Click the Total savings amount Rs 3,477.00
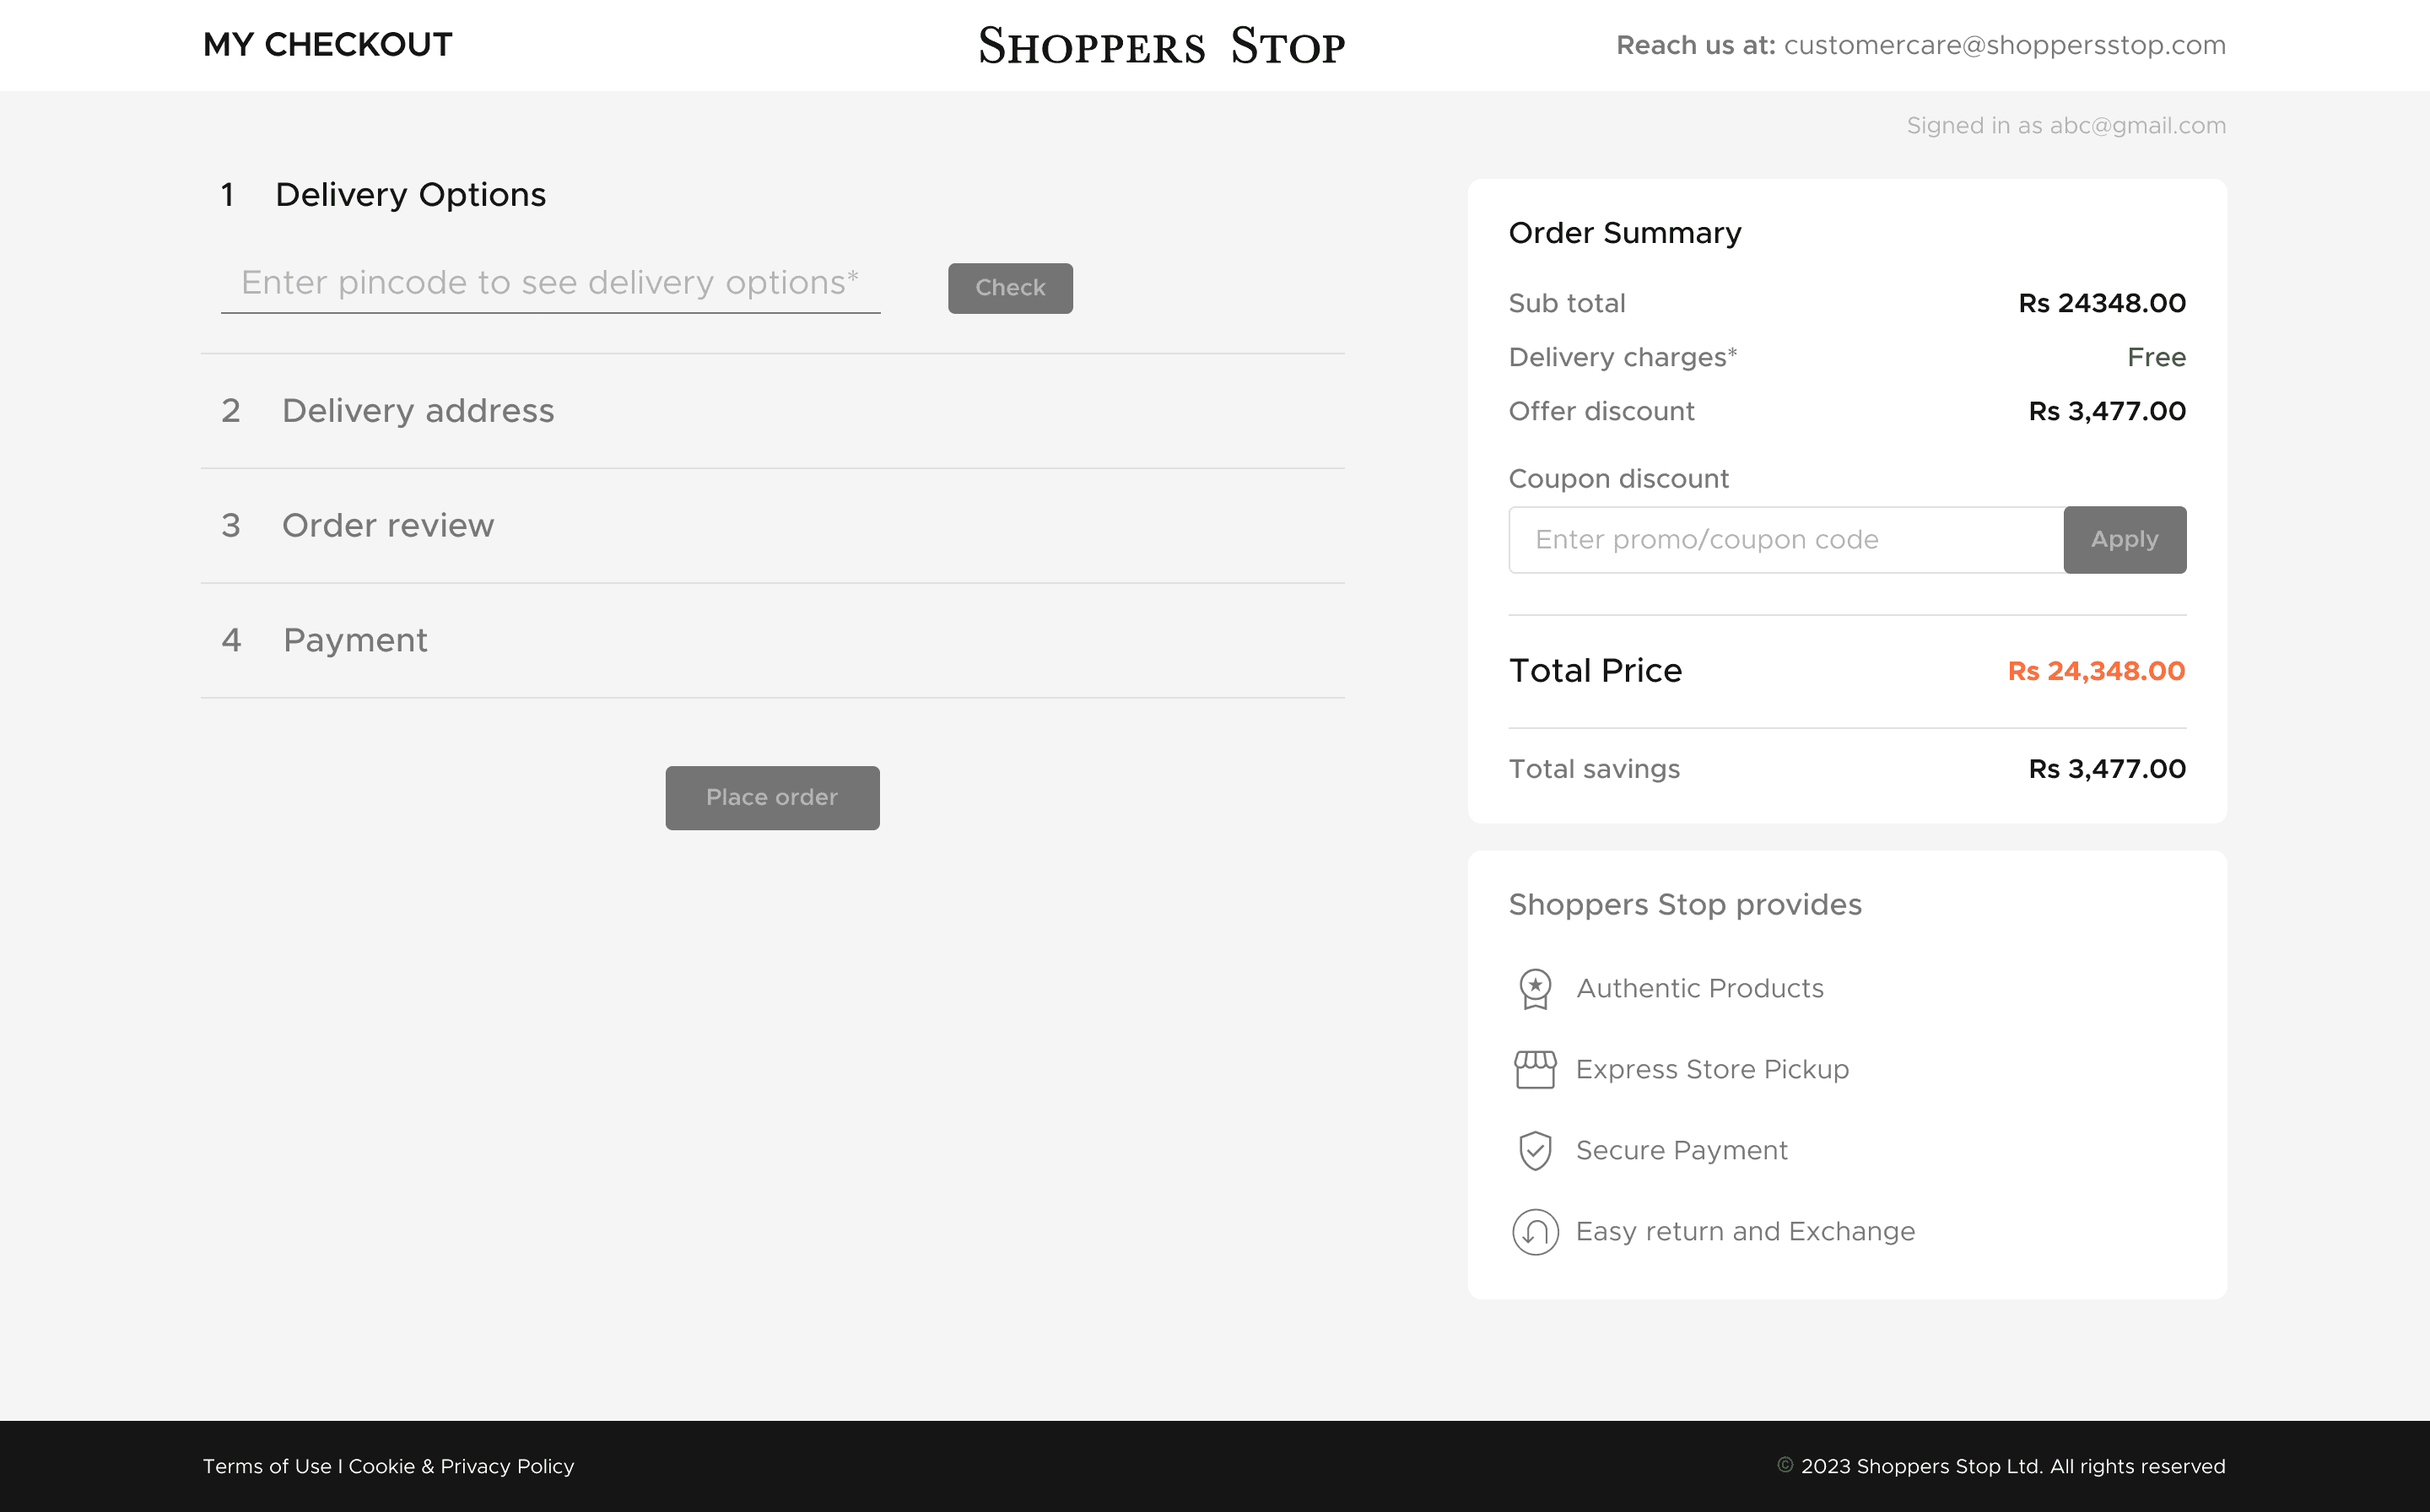This screenshot has width=2430, height=1512. [x=2107, y=769]
